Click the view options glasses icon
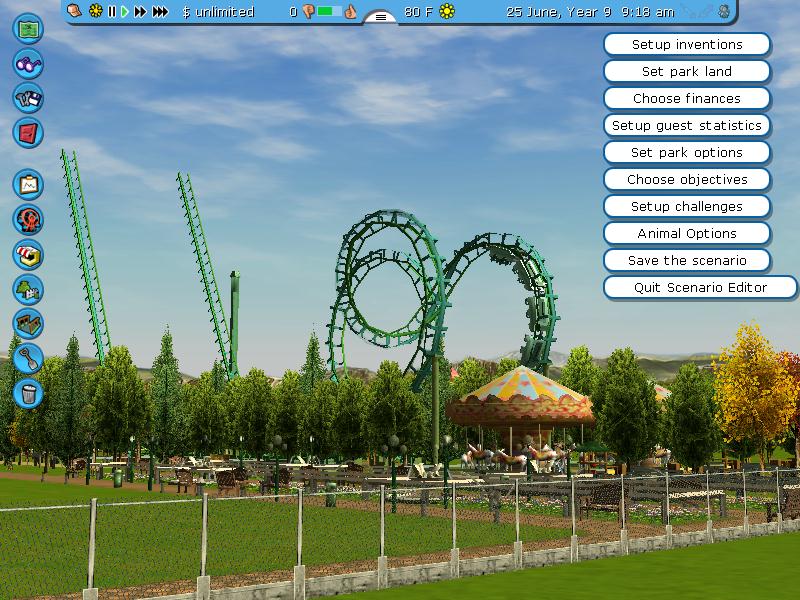Viewport: 800px width, 600px height. pyautogui.click(x=28, y=63)
